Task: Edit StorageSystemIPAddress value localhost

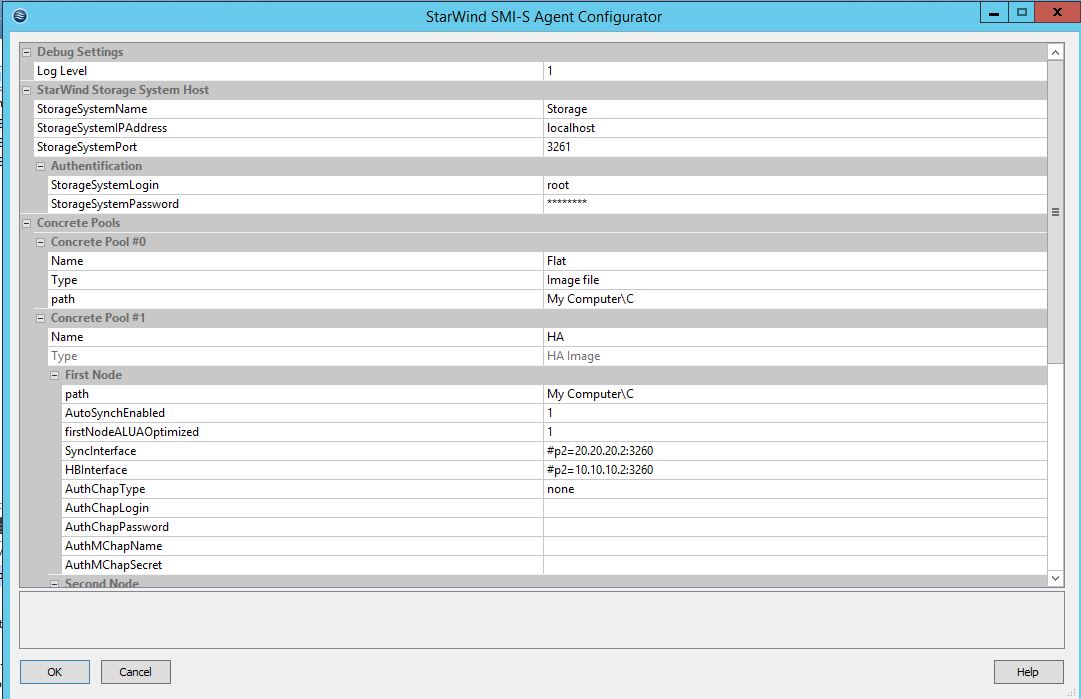Action: [x=795, y=128]
